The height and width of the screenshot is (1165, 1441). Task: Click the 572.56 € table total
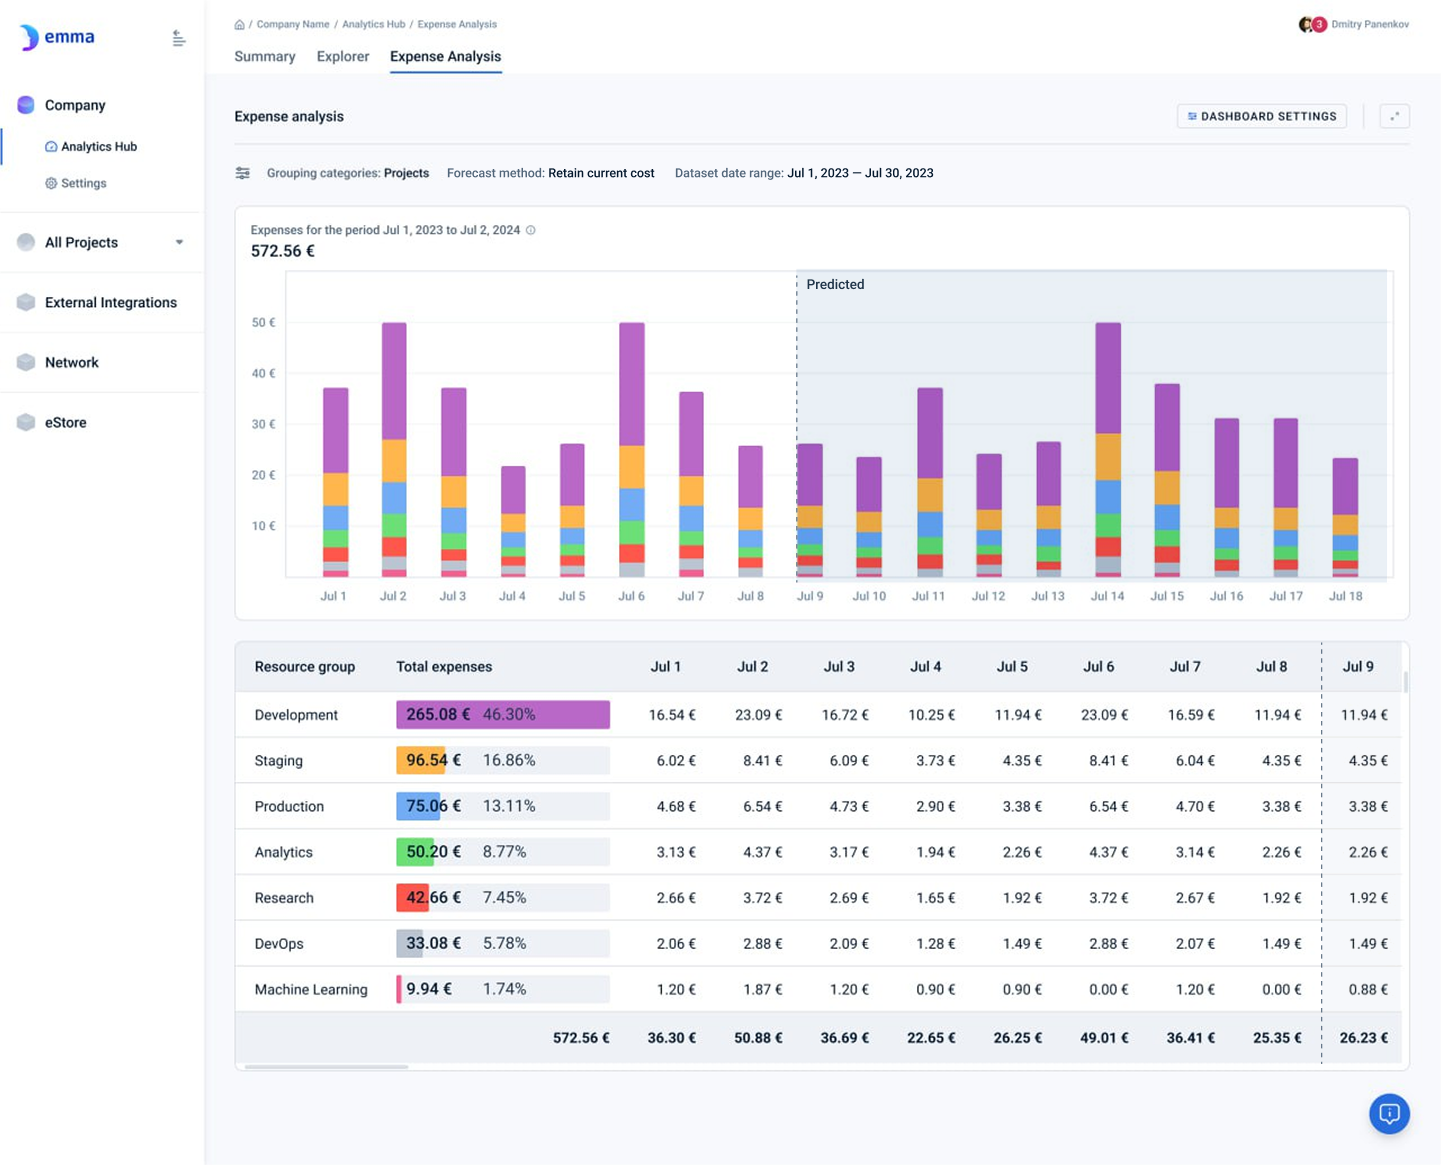581,1038
